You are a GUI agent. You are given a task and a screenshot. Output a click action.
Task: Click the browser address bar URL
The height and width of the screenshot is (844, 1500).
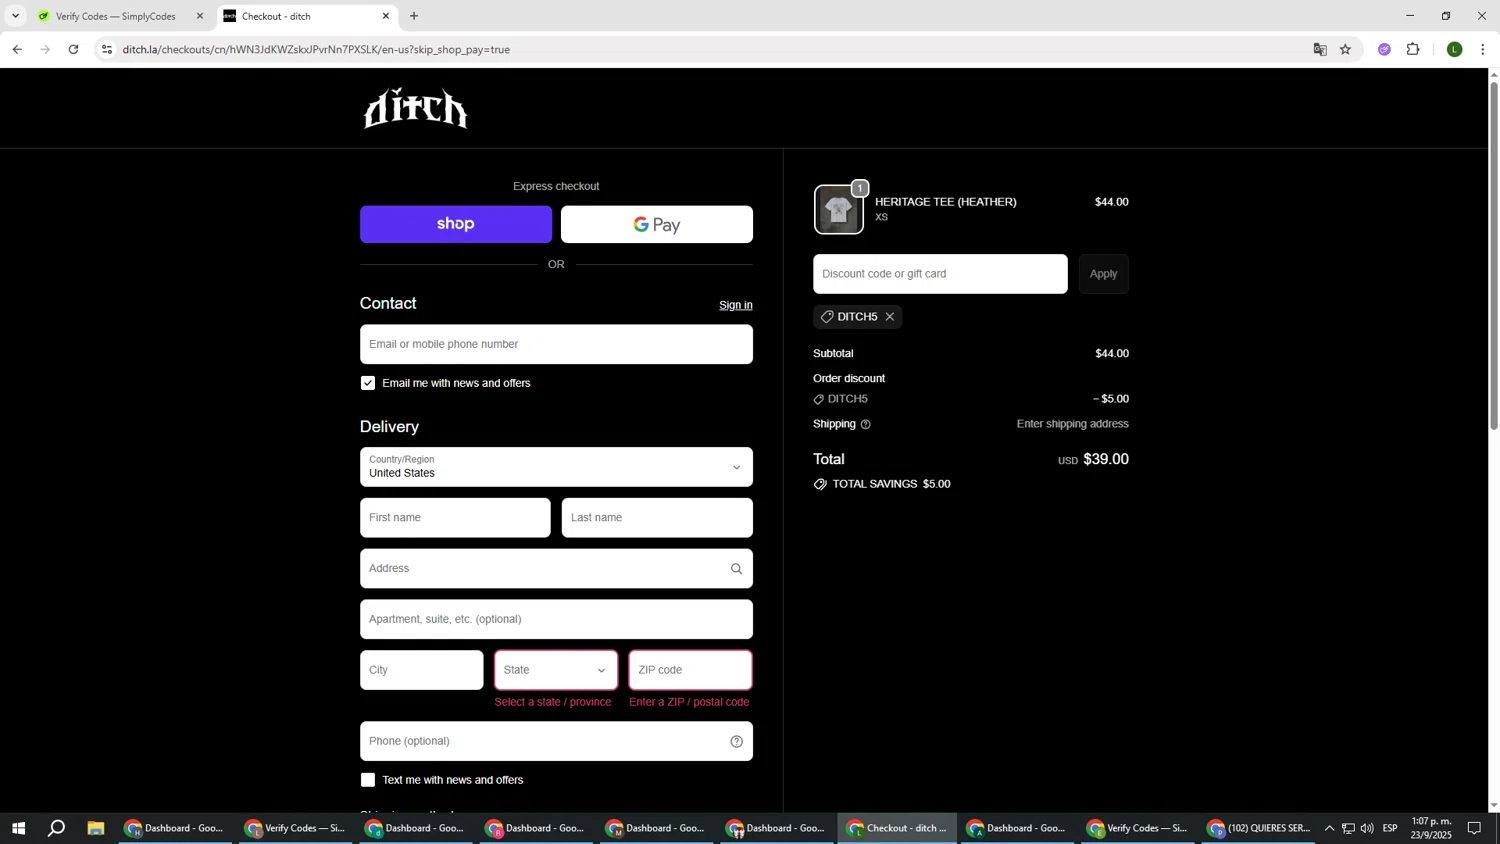[x=316, y=49]
